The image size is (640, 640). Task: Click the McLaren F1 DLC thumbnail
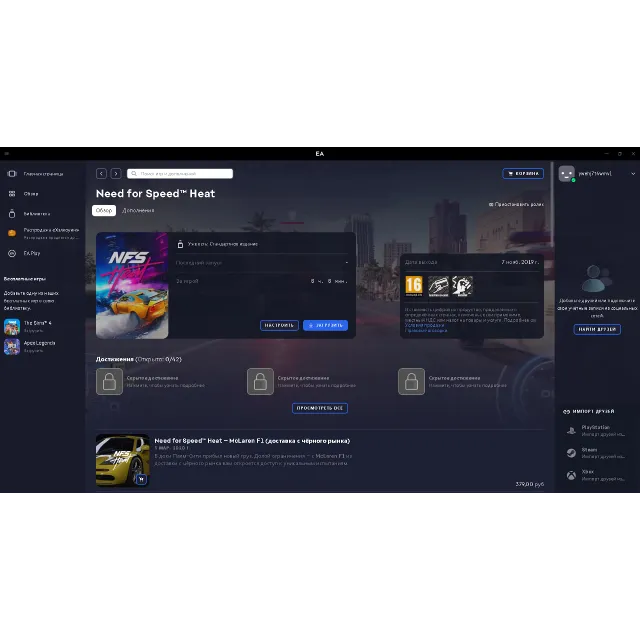point(123,460)
